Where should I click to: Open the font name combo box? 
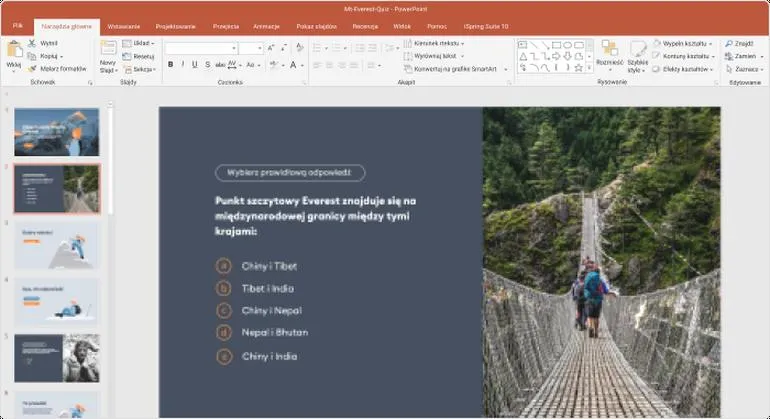tap(201, 48)
